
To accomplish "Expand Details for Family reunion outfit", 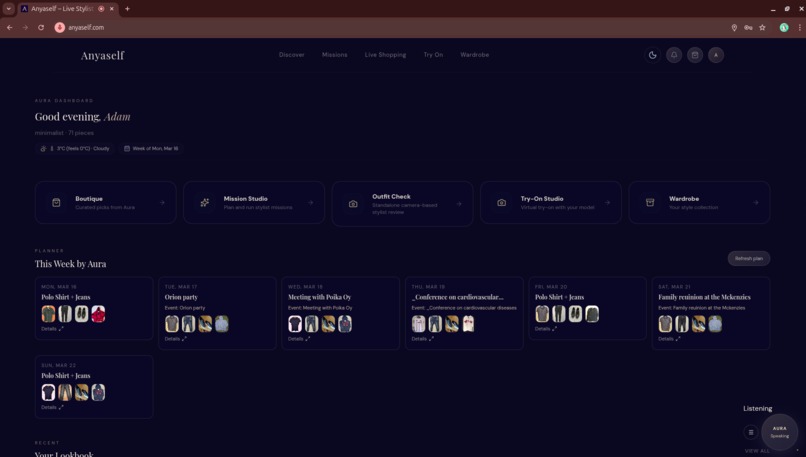I will click(669, 339).
